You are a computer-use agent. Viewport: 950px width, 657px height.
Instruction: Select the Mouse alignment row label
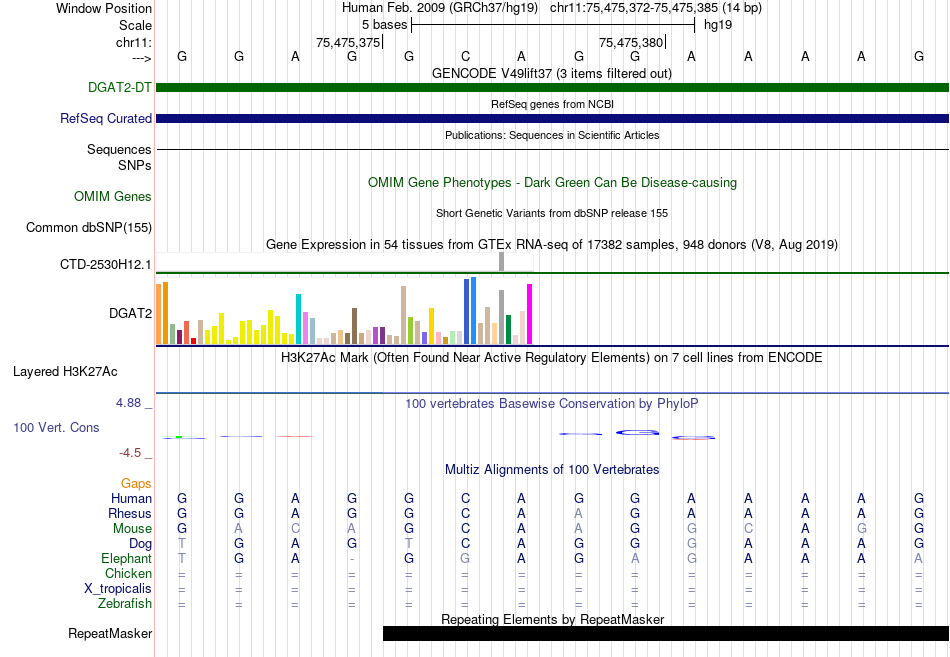point(132,529)
